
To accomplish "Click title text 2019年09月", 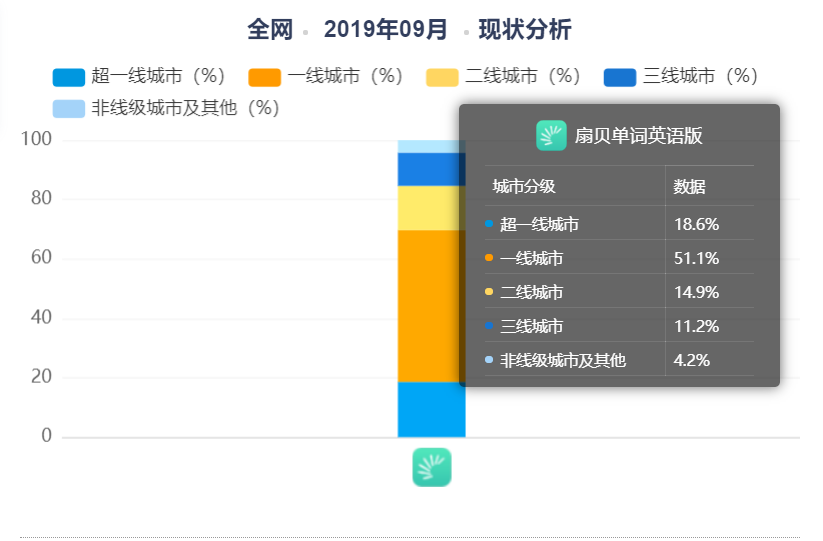I will coord(386,29).
